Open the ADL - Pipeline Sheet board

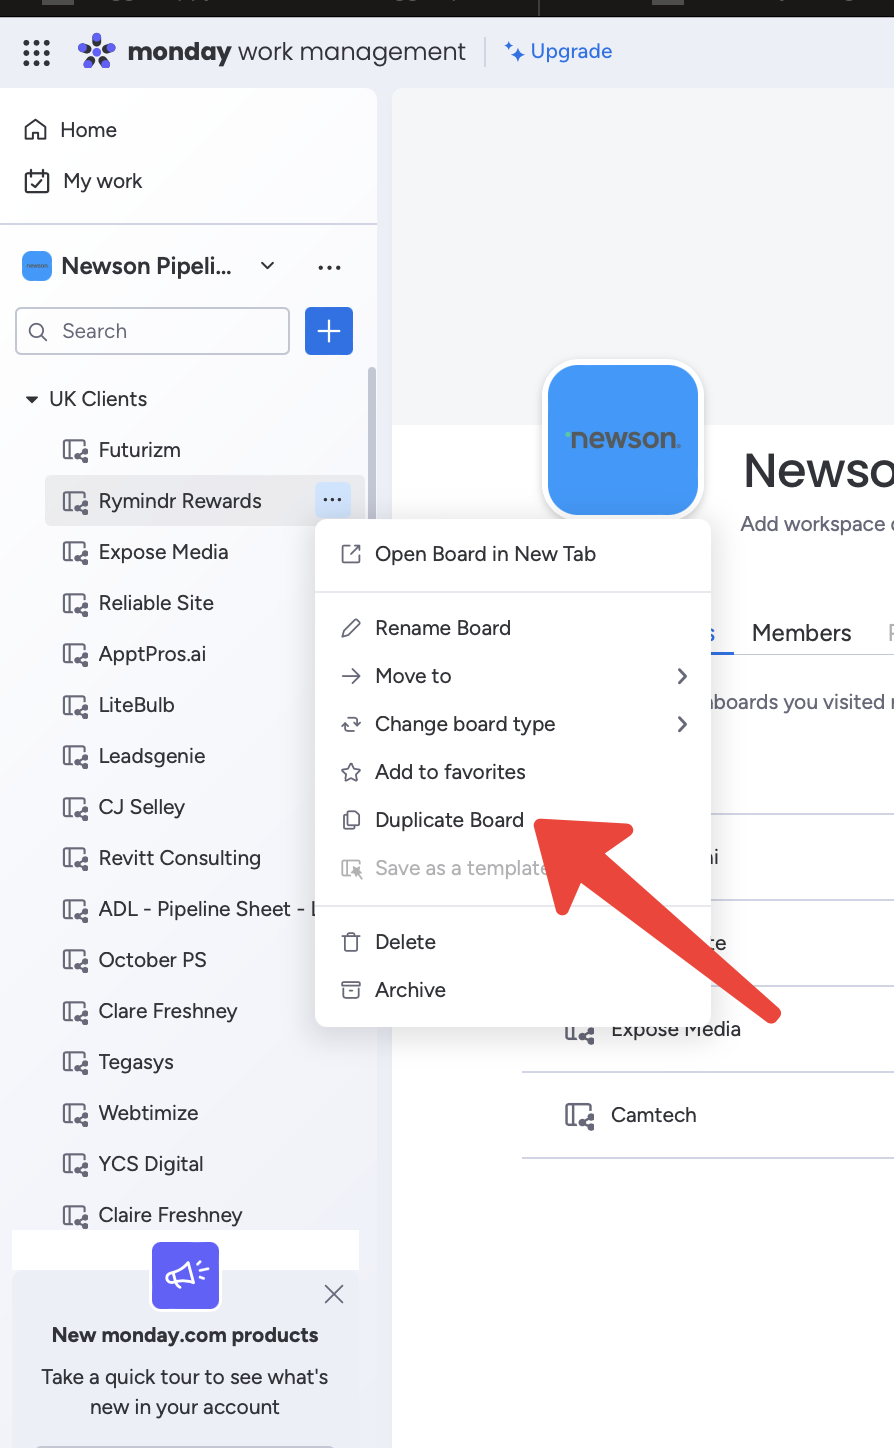tap(206, 909)
